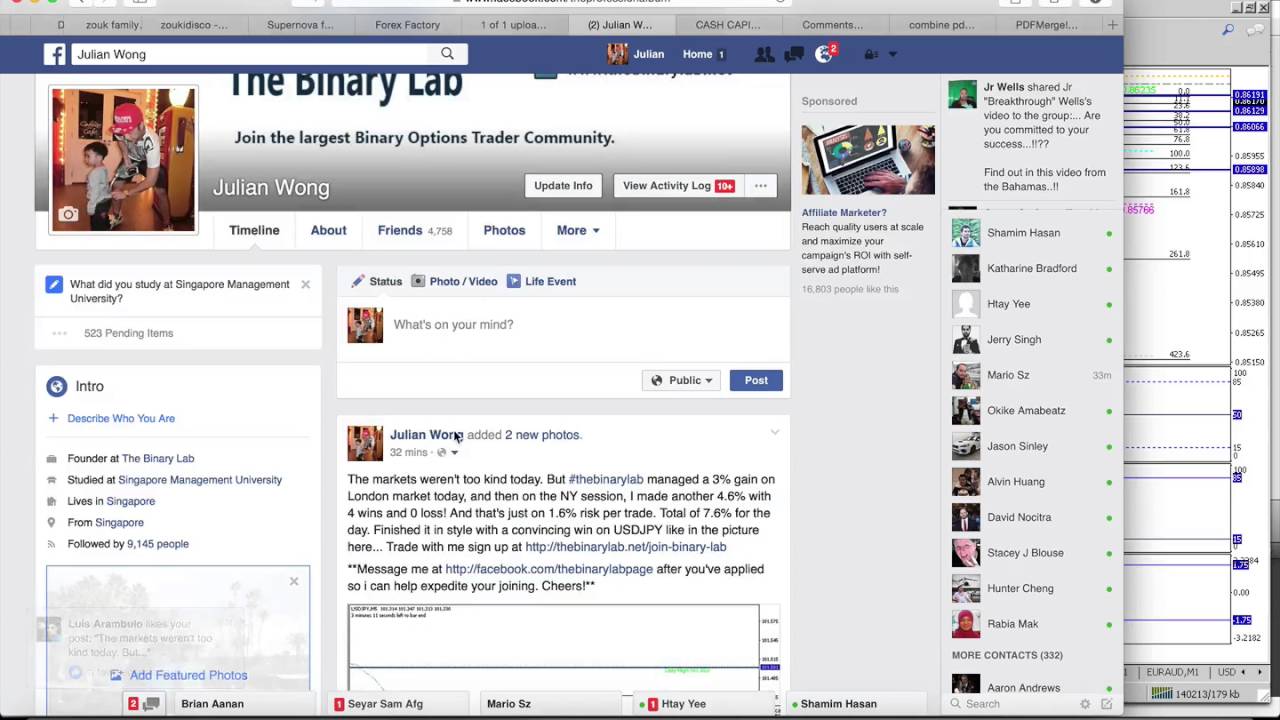
Task: Open chat settings gear icon
Action: [x=1085, y=704]
